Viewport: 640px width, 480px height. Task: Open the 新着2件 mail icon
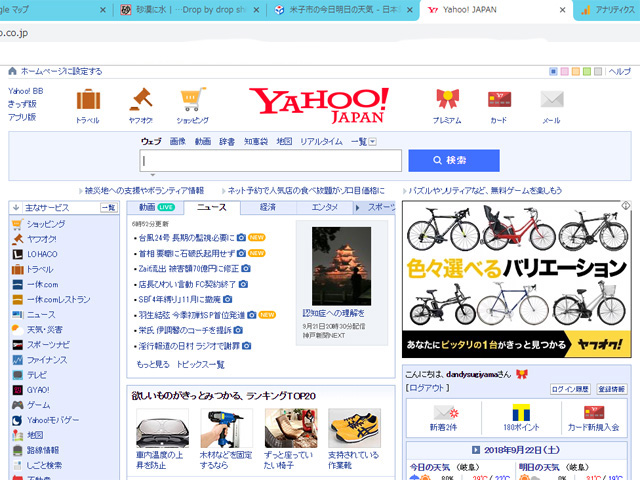point(444,413)
